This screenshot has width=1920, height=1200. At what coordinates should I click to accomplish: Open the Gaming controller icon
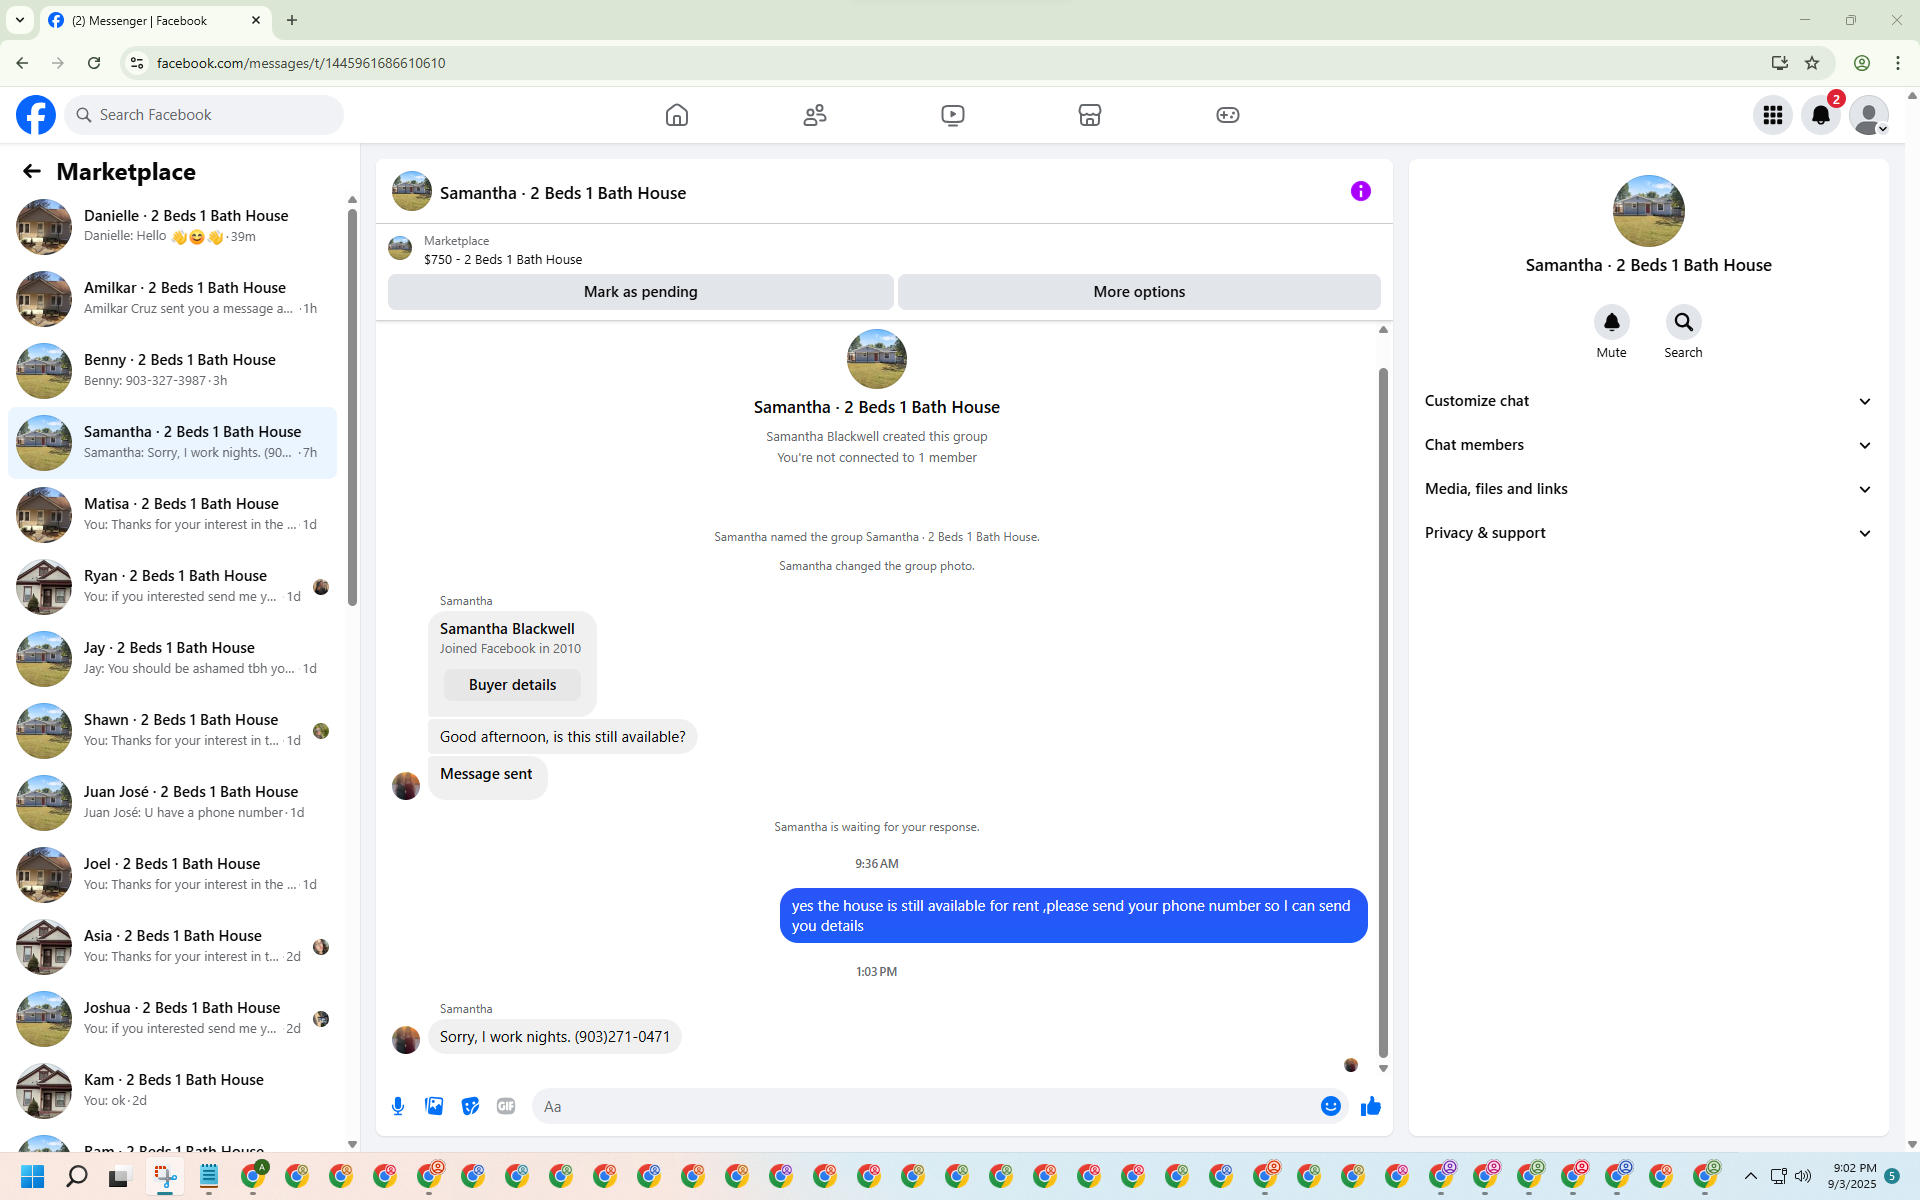[x=1228, y=115]
